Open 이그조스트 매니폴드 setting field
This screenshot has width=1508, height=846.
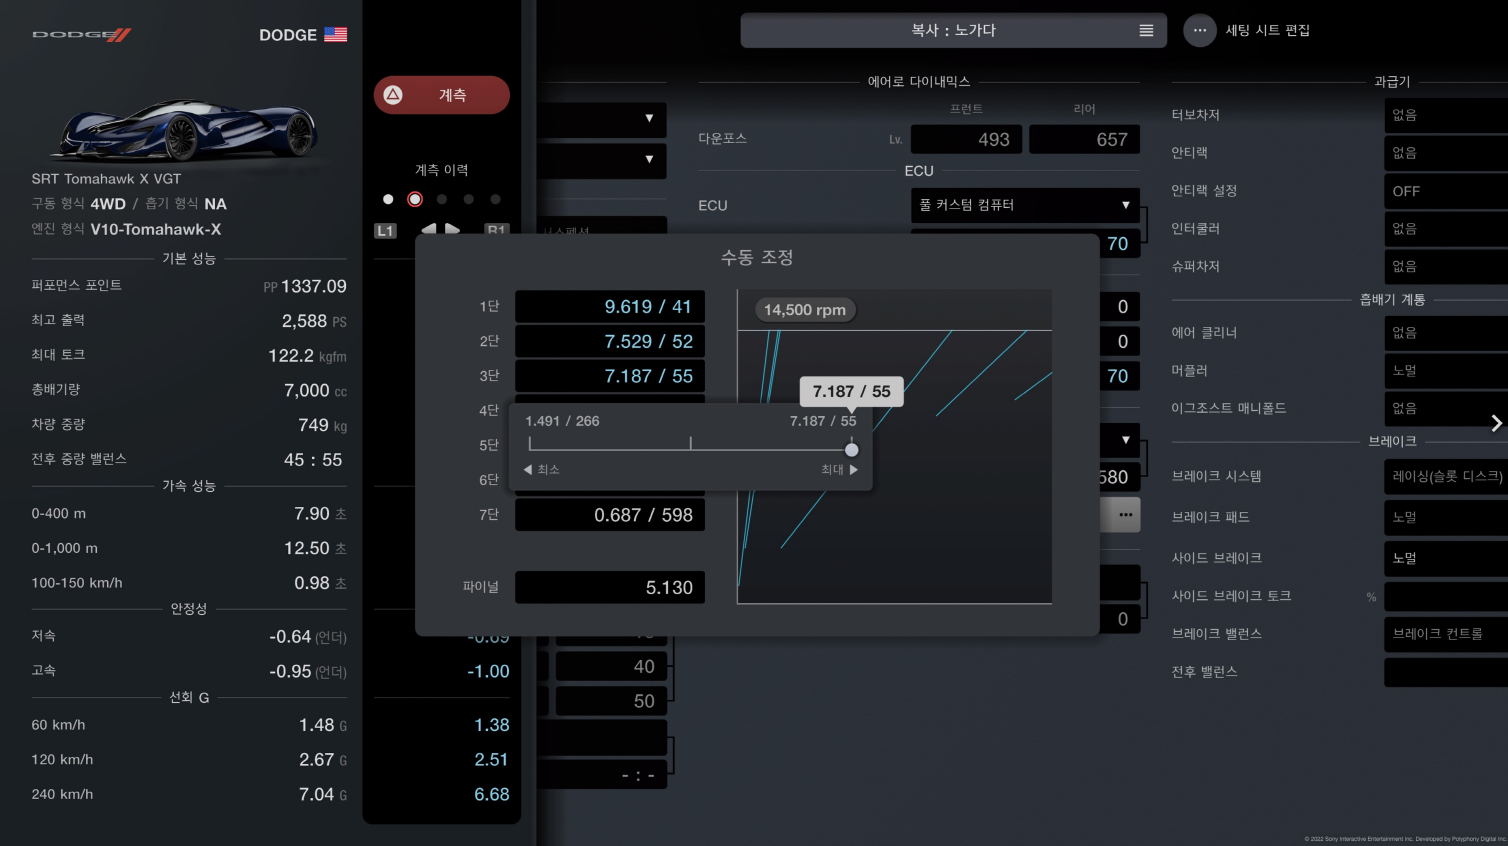(1446, 409)
